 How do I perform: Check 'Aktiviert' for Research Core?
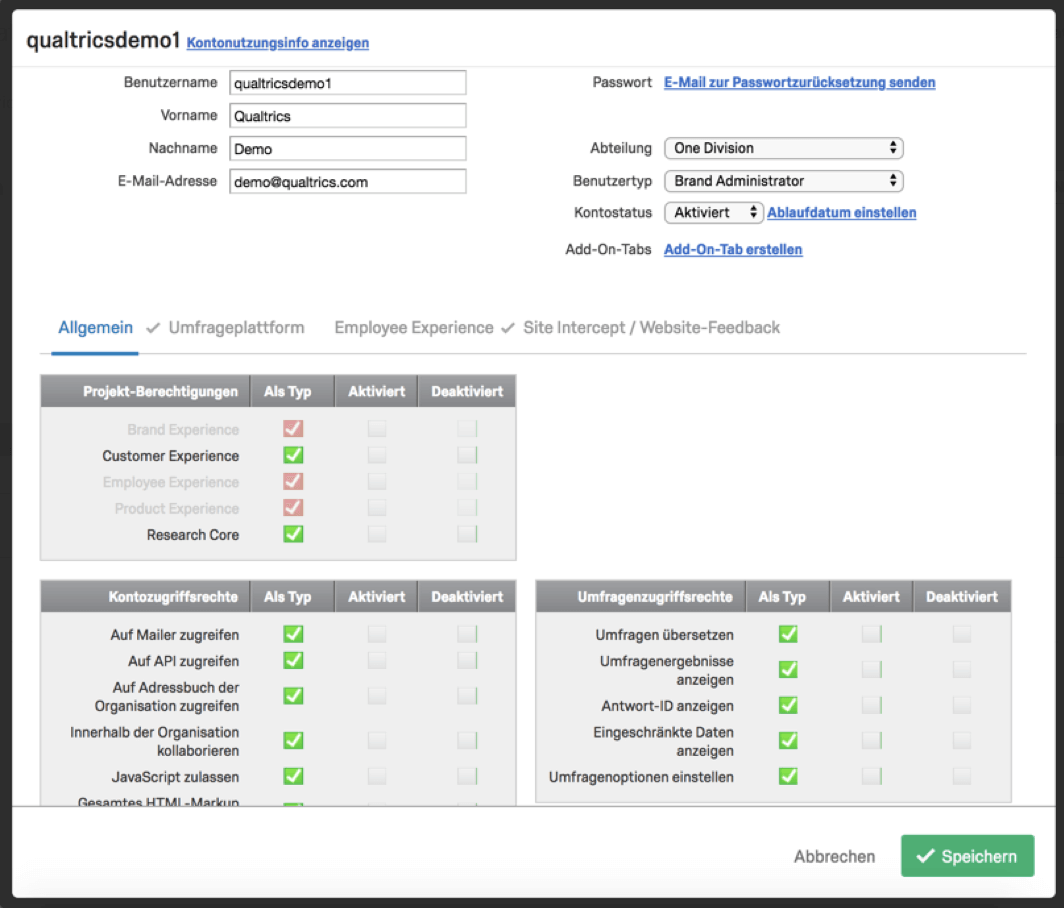pos(377,535)
